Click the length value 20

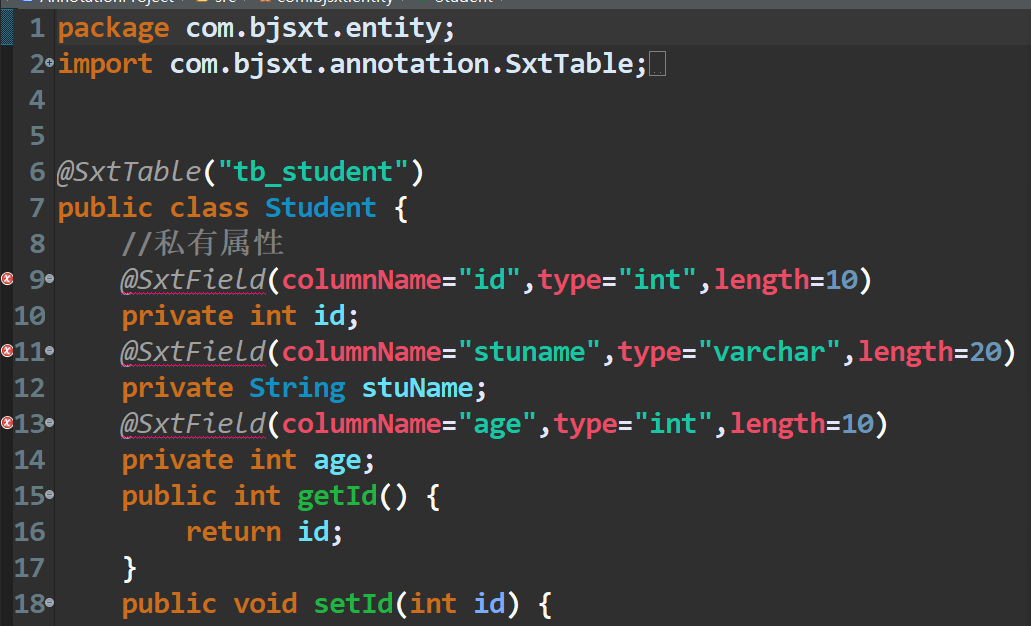click(x=986, y=351)
